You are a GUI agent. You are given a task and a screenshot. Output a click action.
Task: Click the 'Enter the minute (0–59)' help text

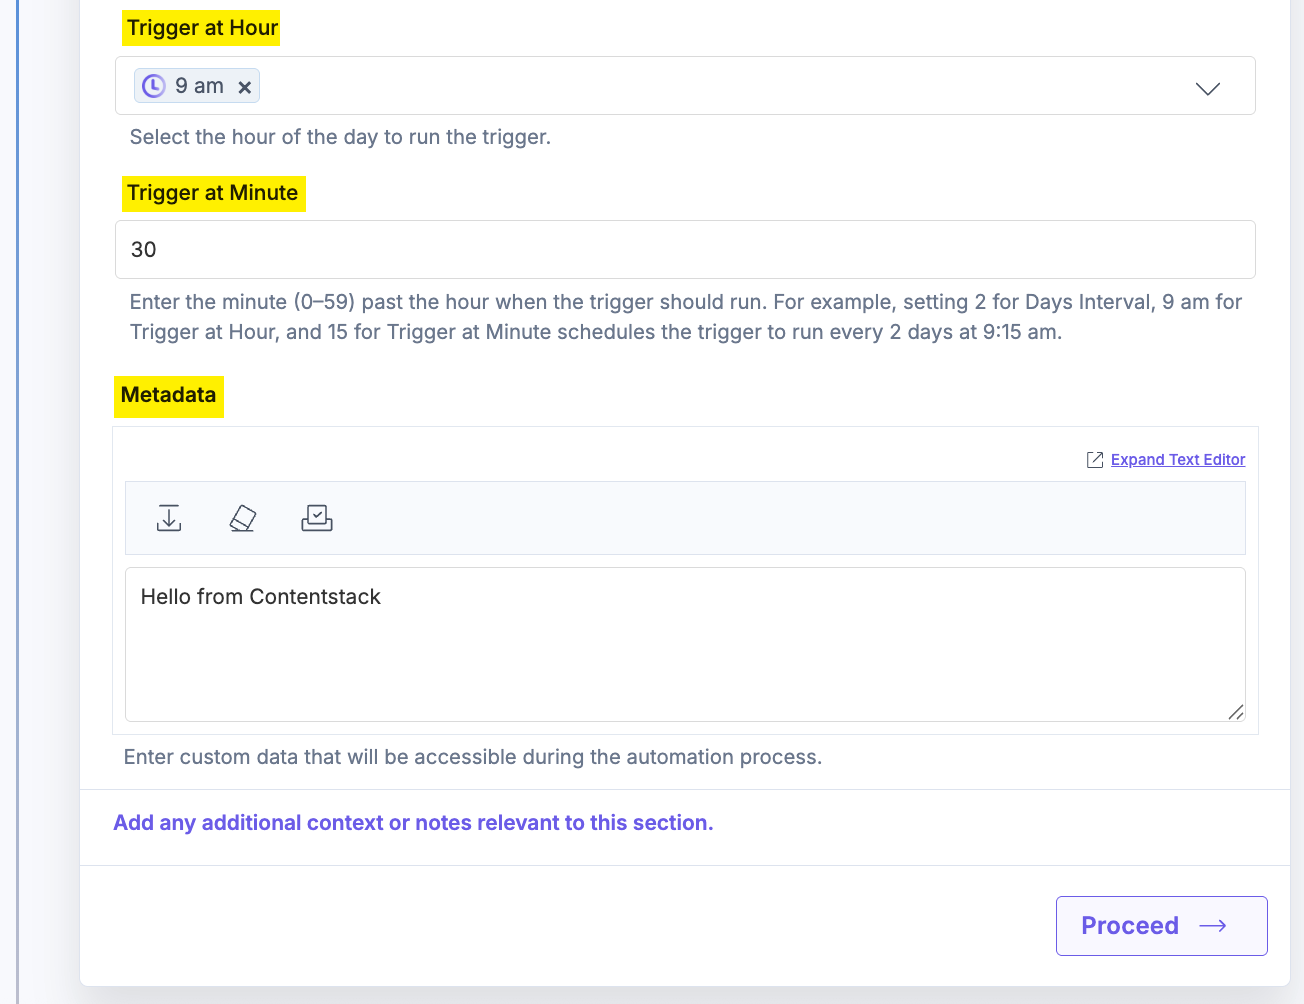(x=686, y=317)
